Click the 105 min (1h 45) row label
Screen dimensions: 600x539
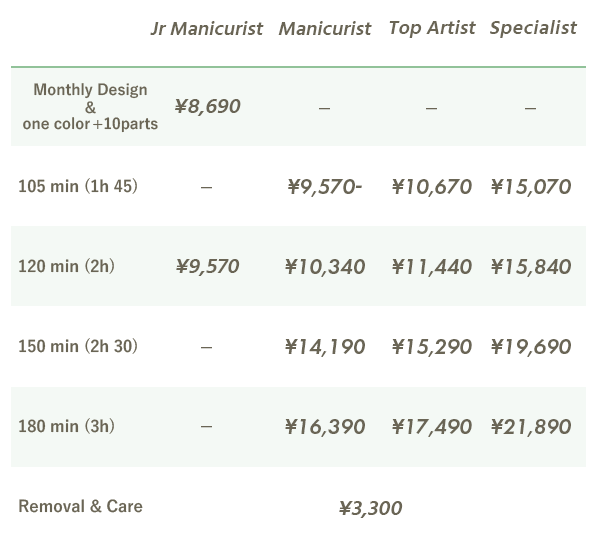(x=78, y=186)
